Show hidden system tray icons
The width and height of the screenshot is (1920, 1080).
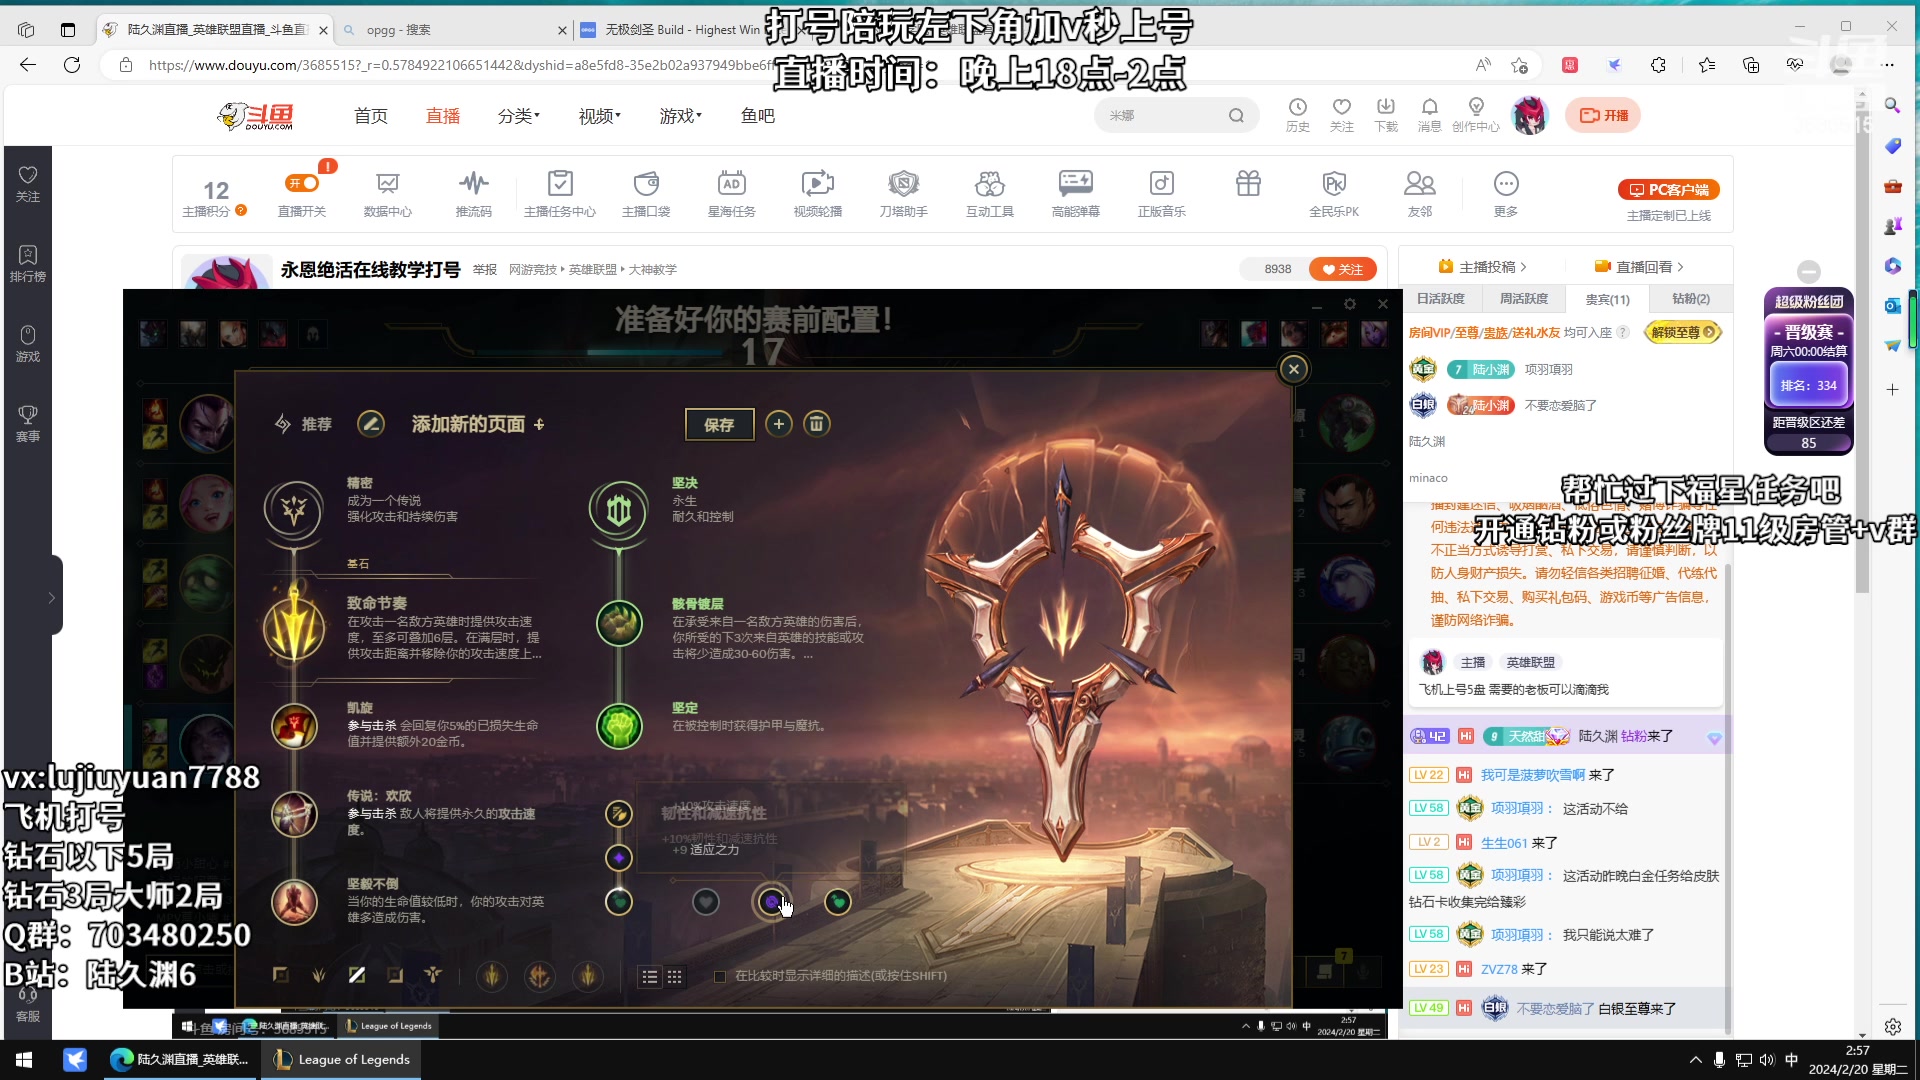(x=1695, y=1060)
